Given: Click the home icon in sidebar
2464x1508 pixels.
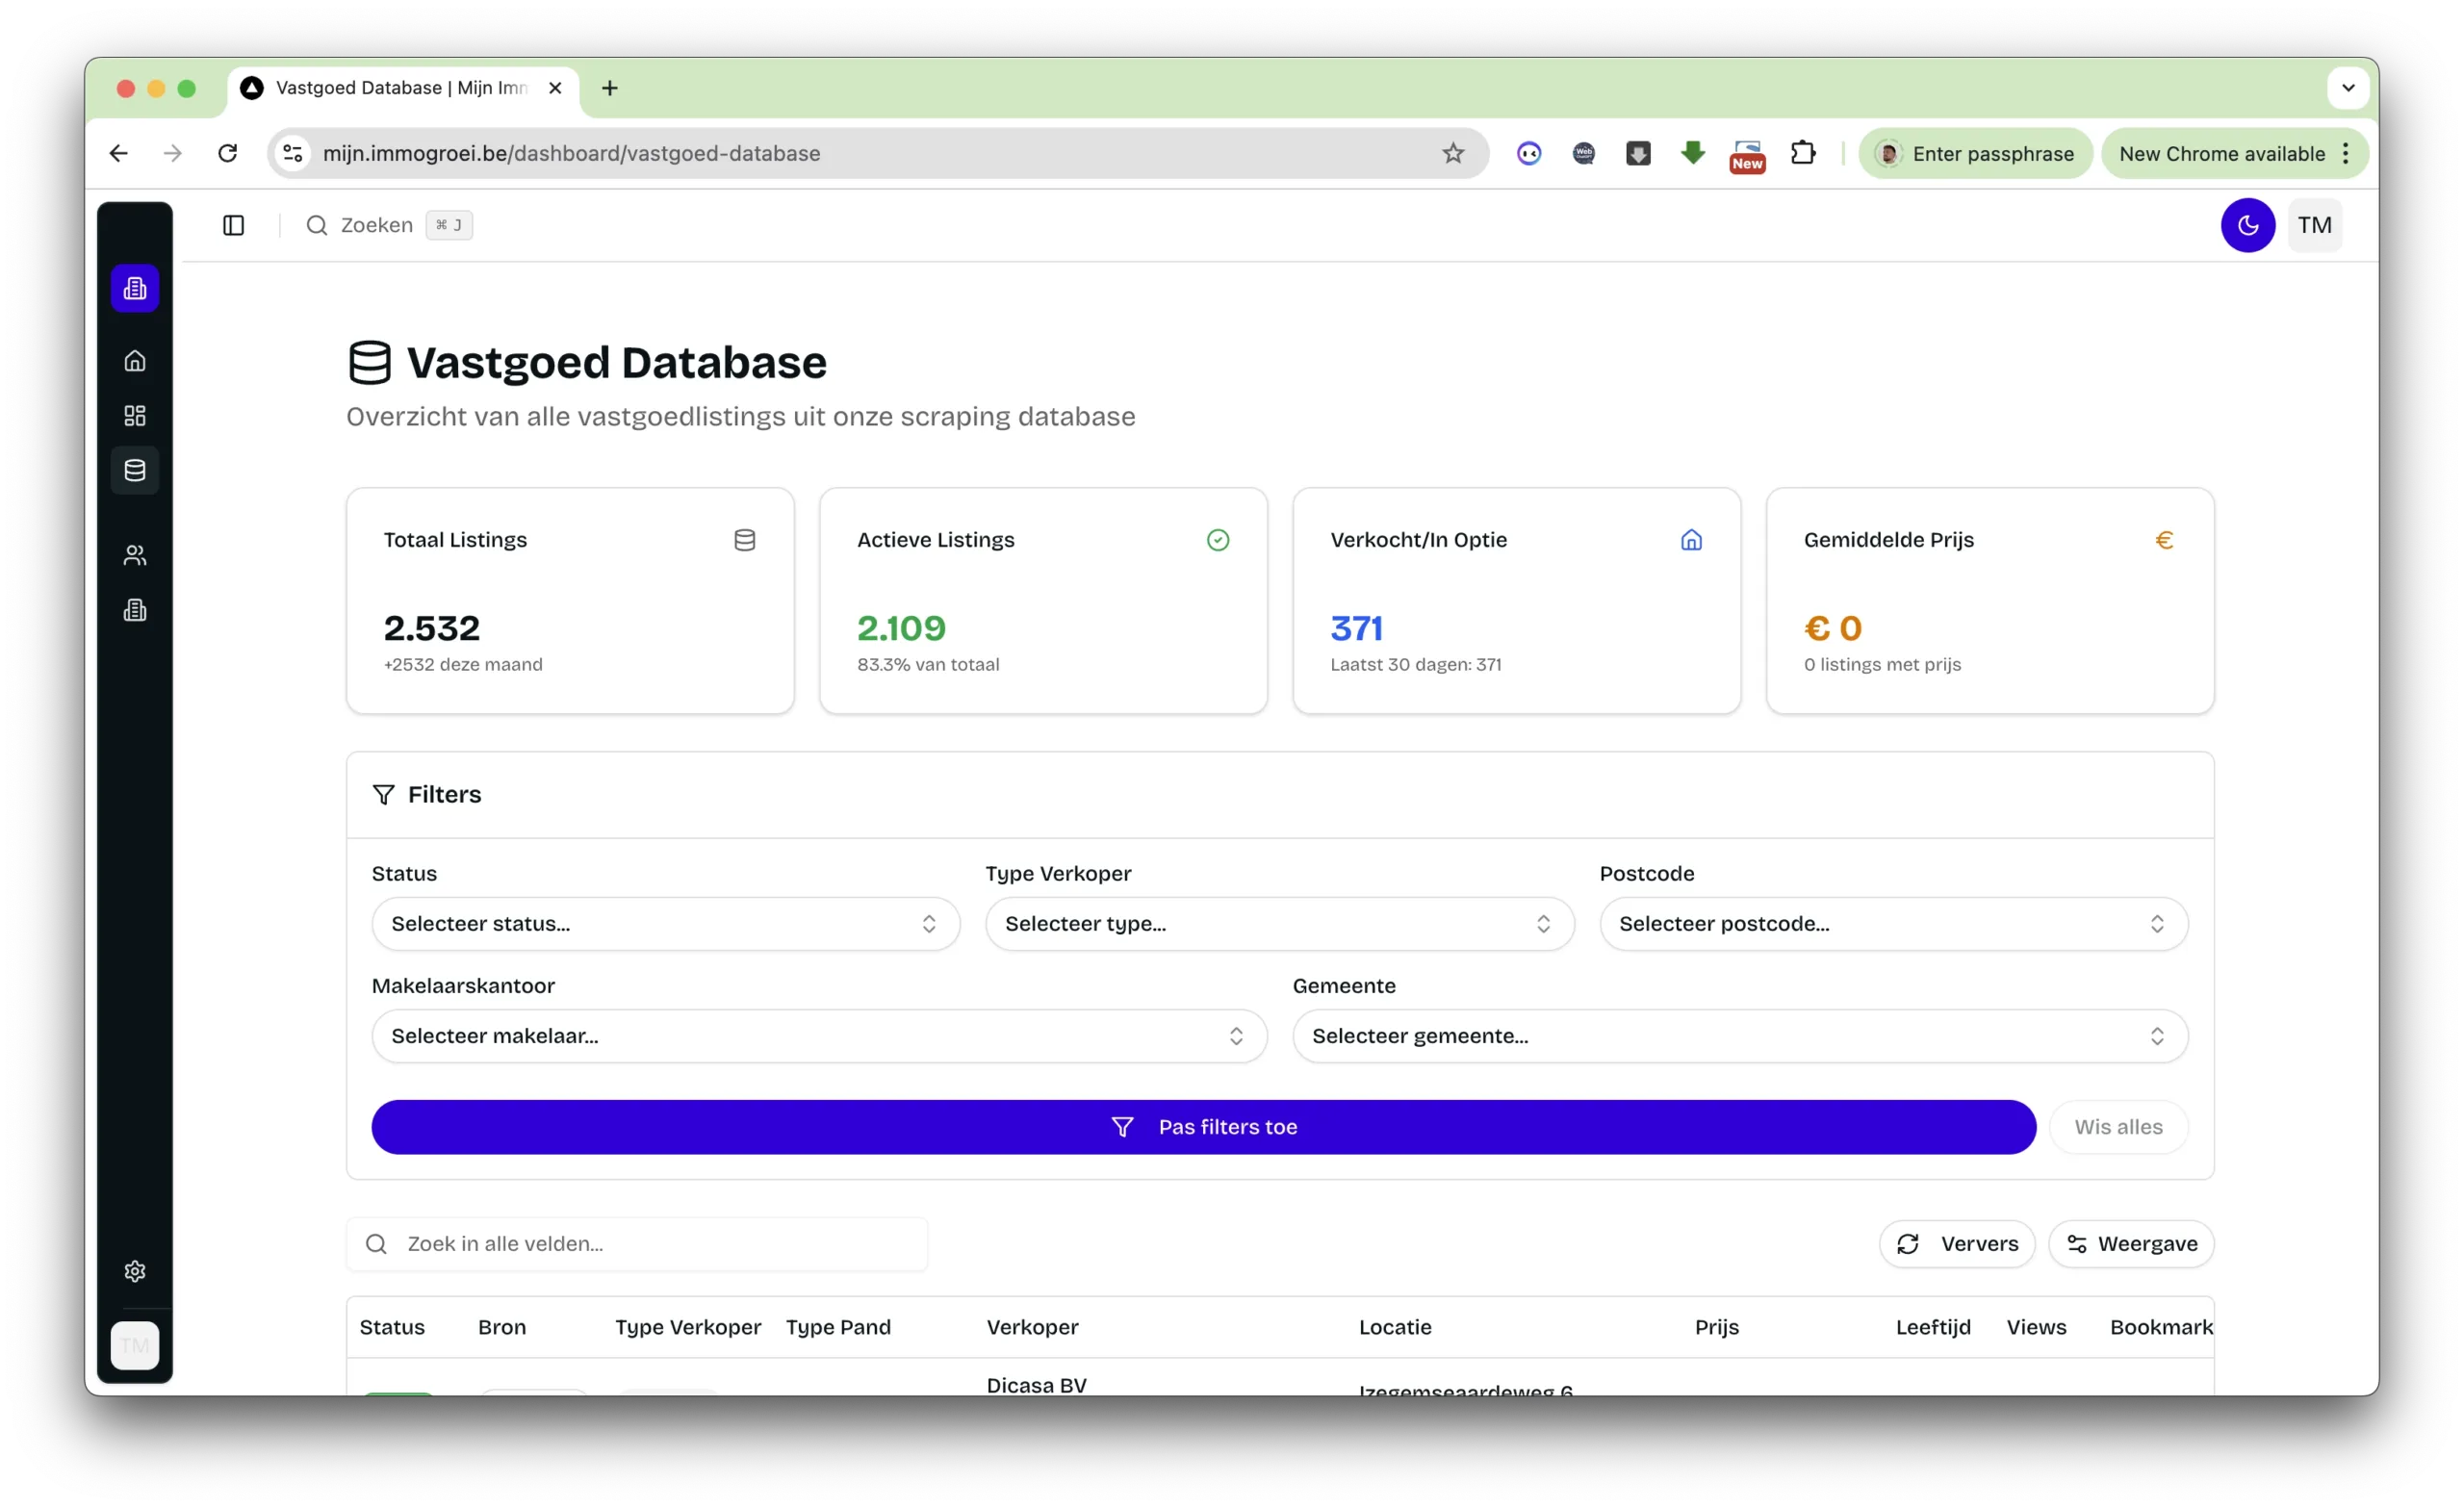Looking at the screenshot, I should [135, 361].
